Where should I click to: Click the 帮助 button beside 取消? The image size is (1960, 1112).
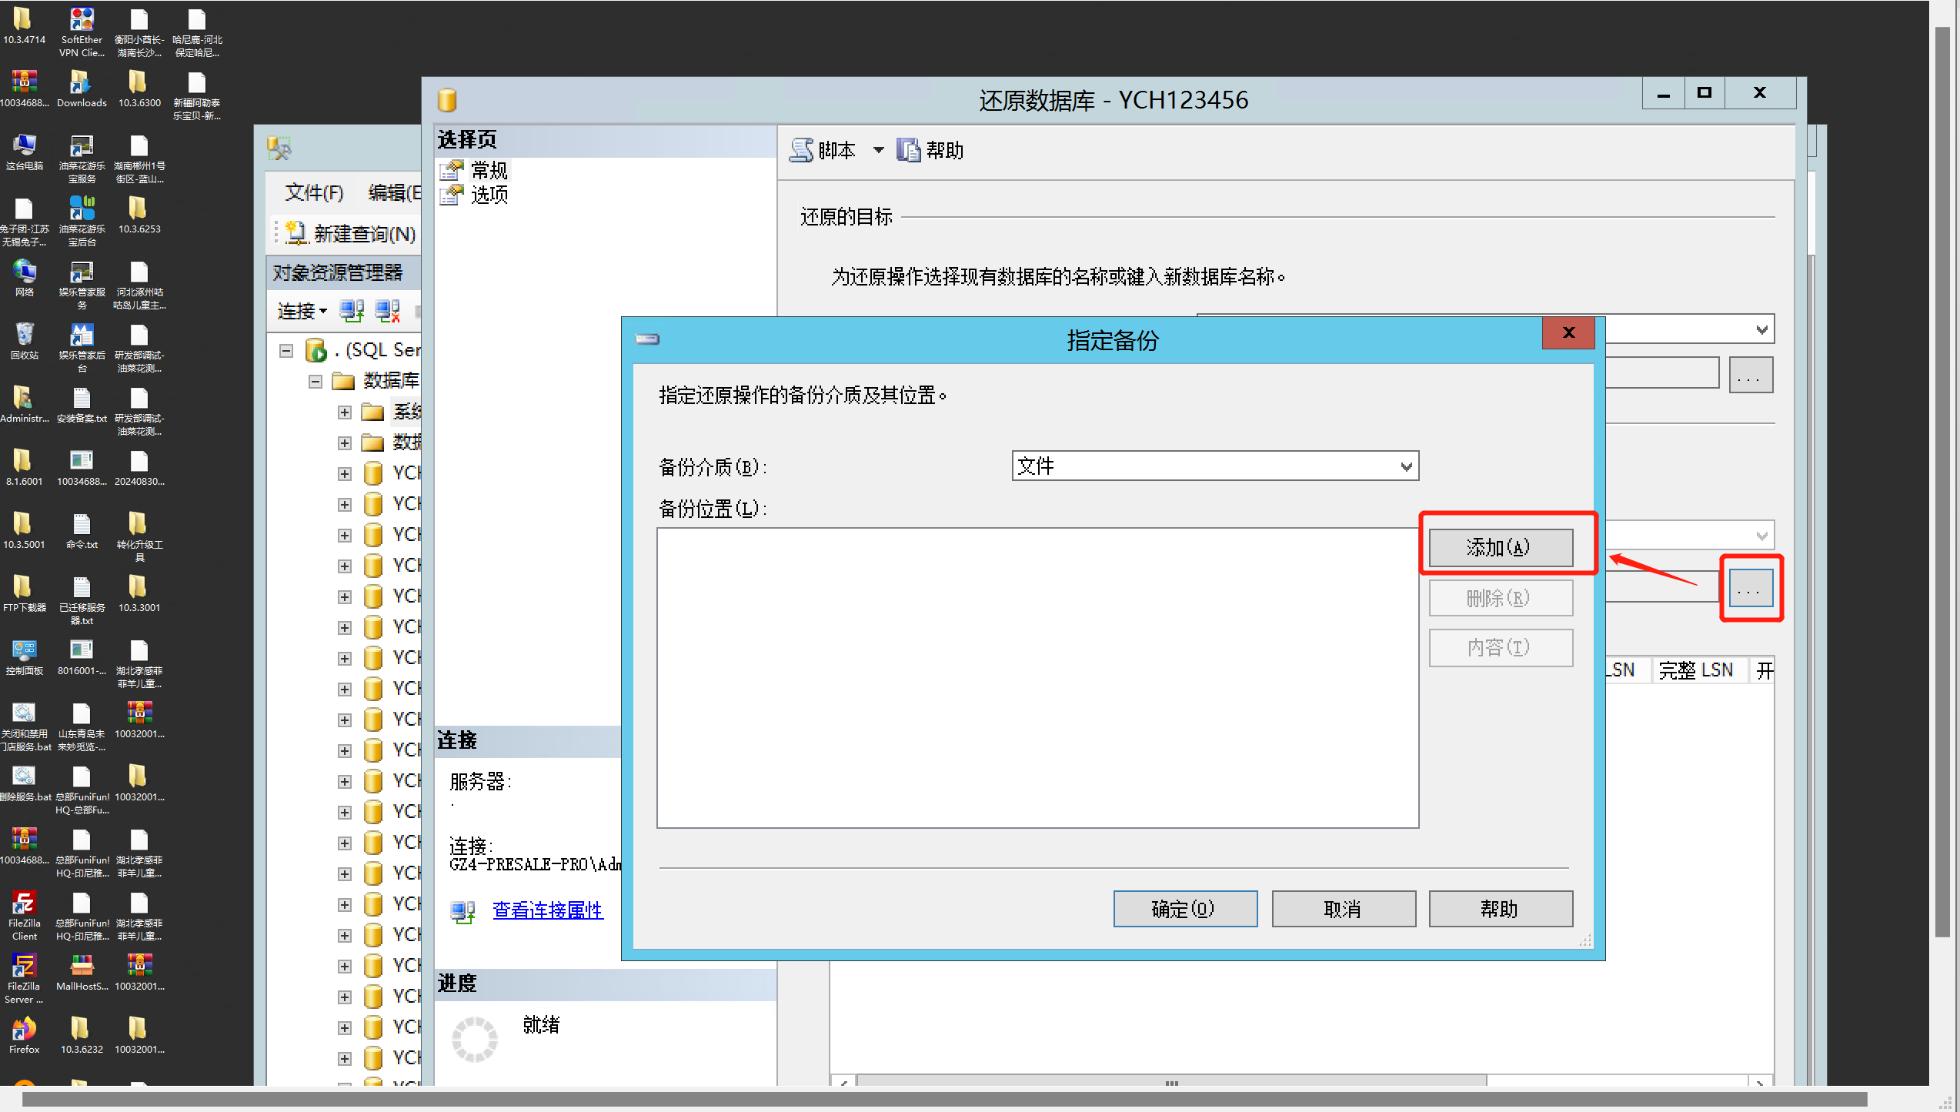(1500, 909)
